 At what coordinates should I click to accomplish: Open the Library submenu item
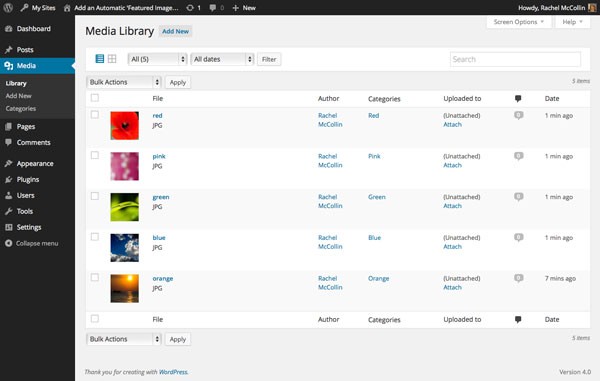click(x=16, y=83)
